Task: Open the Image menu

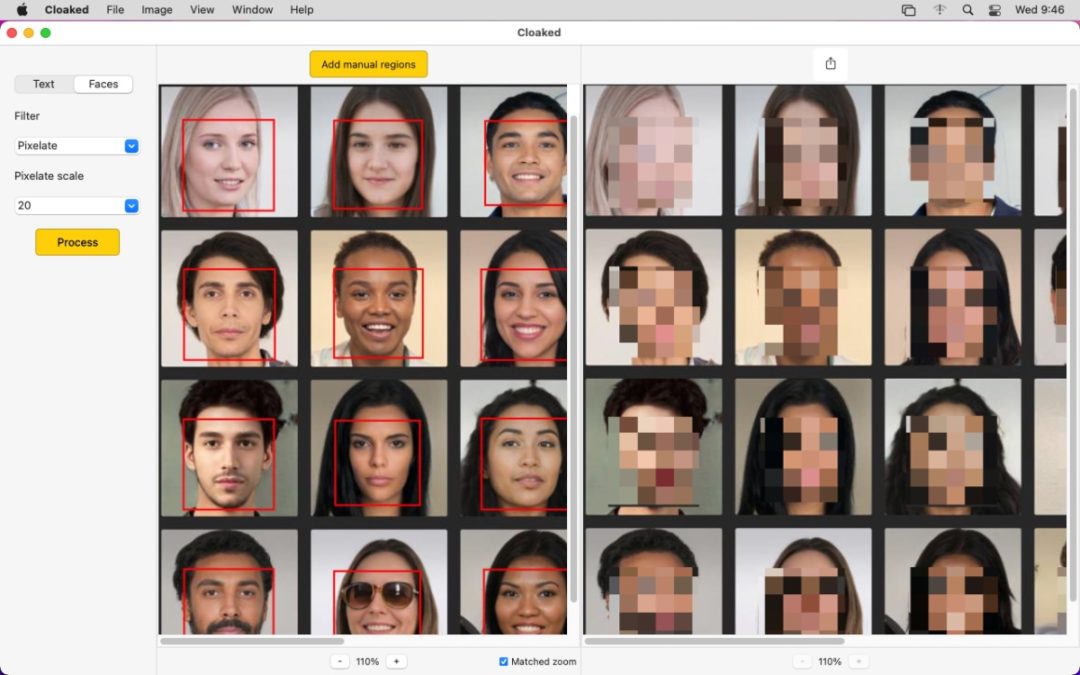Action: [156, 10]
